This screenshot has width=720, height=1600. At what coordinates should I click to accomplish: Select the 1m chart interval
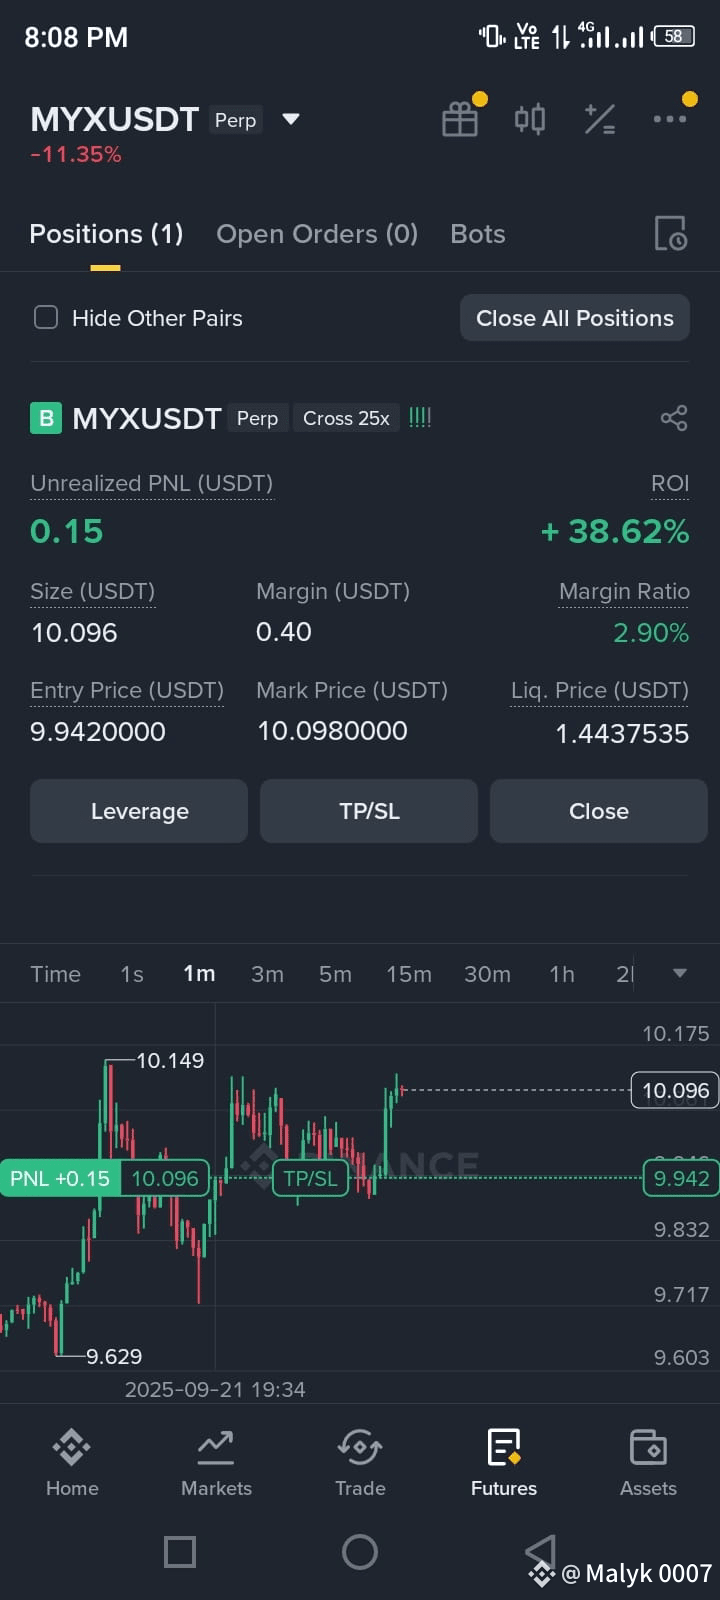click(199, 974)
